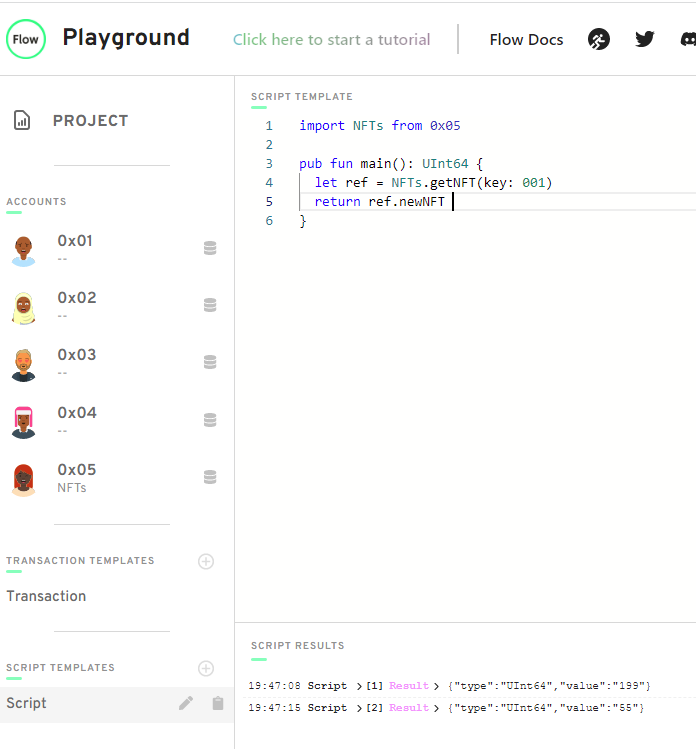Click the 'pub fun main()' code line

pos(391,164)
